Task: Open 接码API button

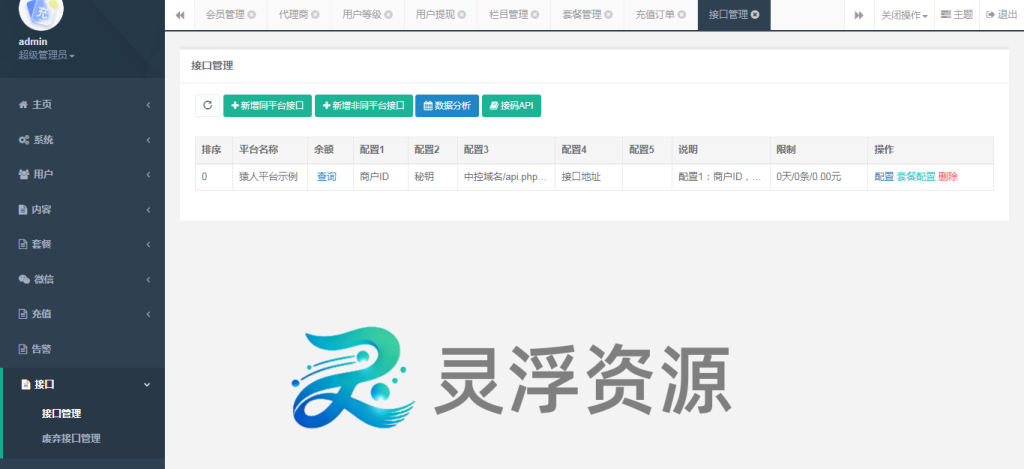Action: click(511, 105)
